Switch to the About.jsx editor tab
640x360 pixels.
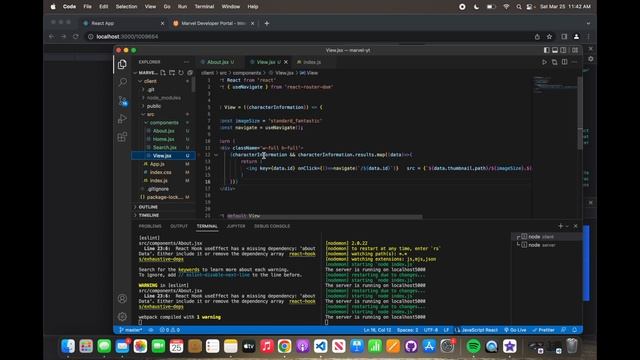218,62
